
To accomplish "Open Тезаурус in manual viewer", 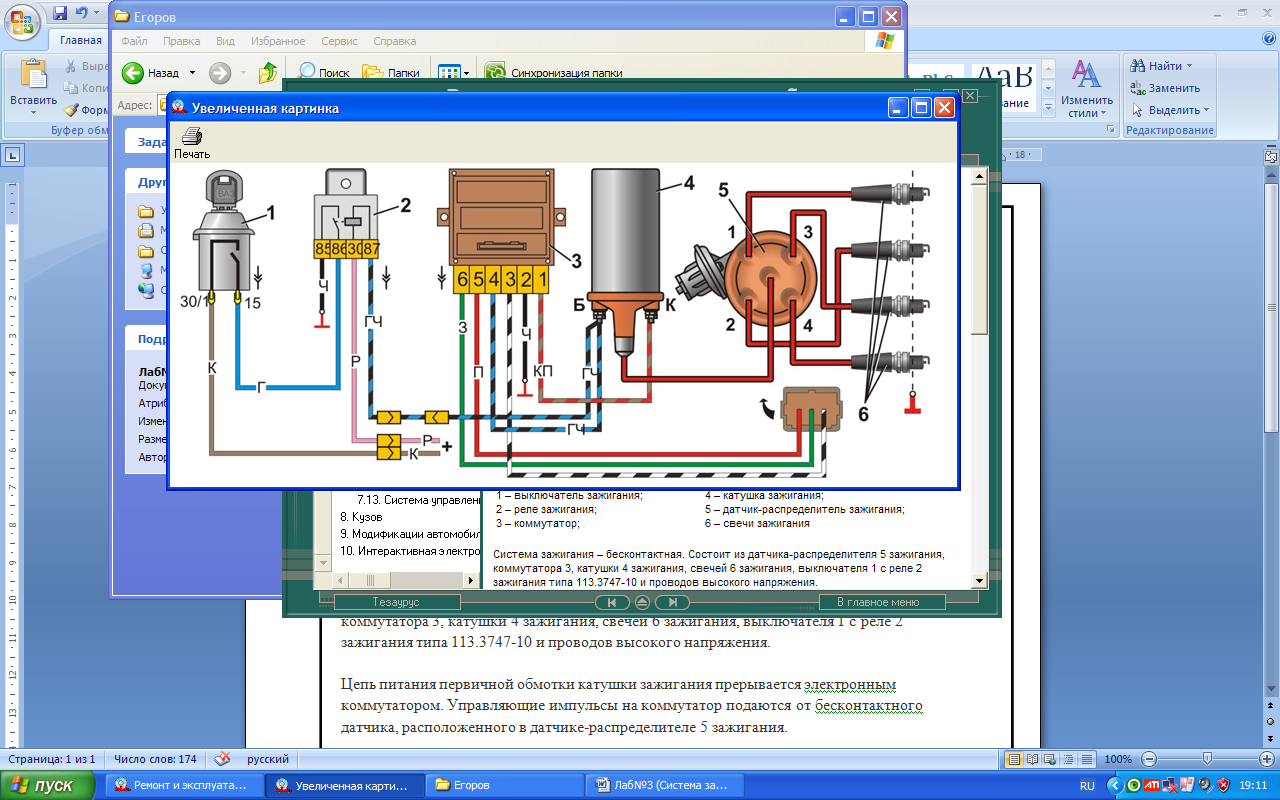I will pyautogui.click(x=397, y=602).
